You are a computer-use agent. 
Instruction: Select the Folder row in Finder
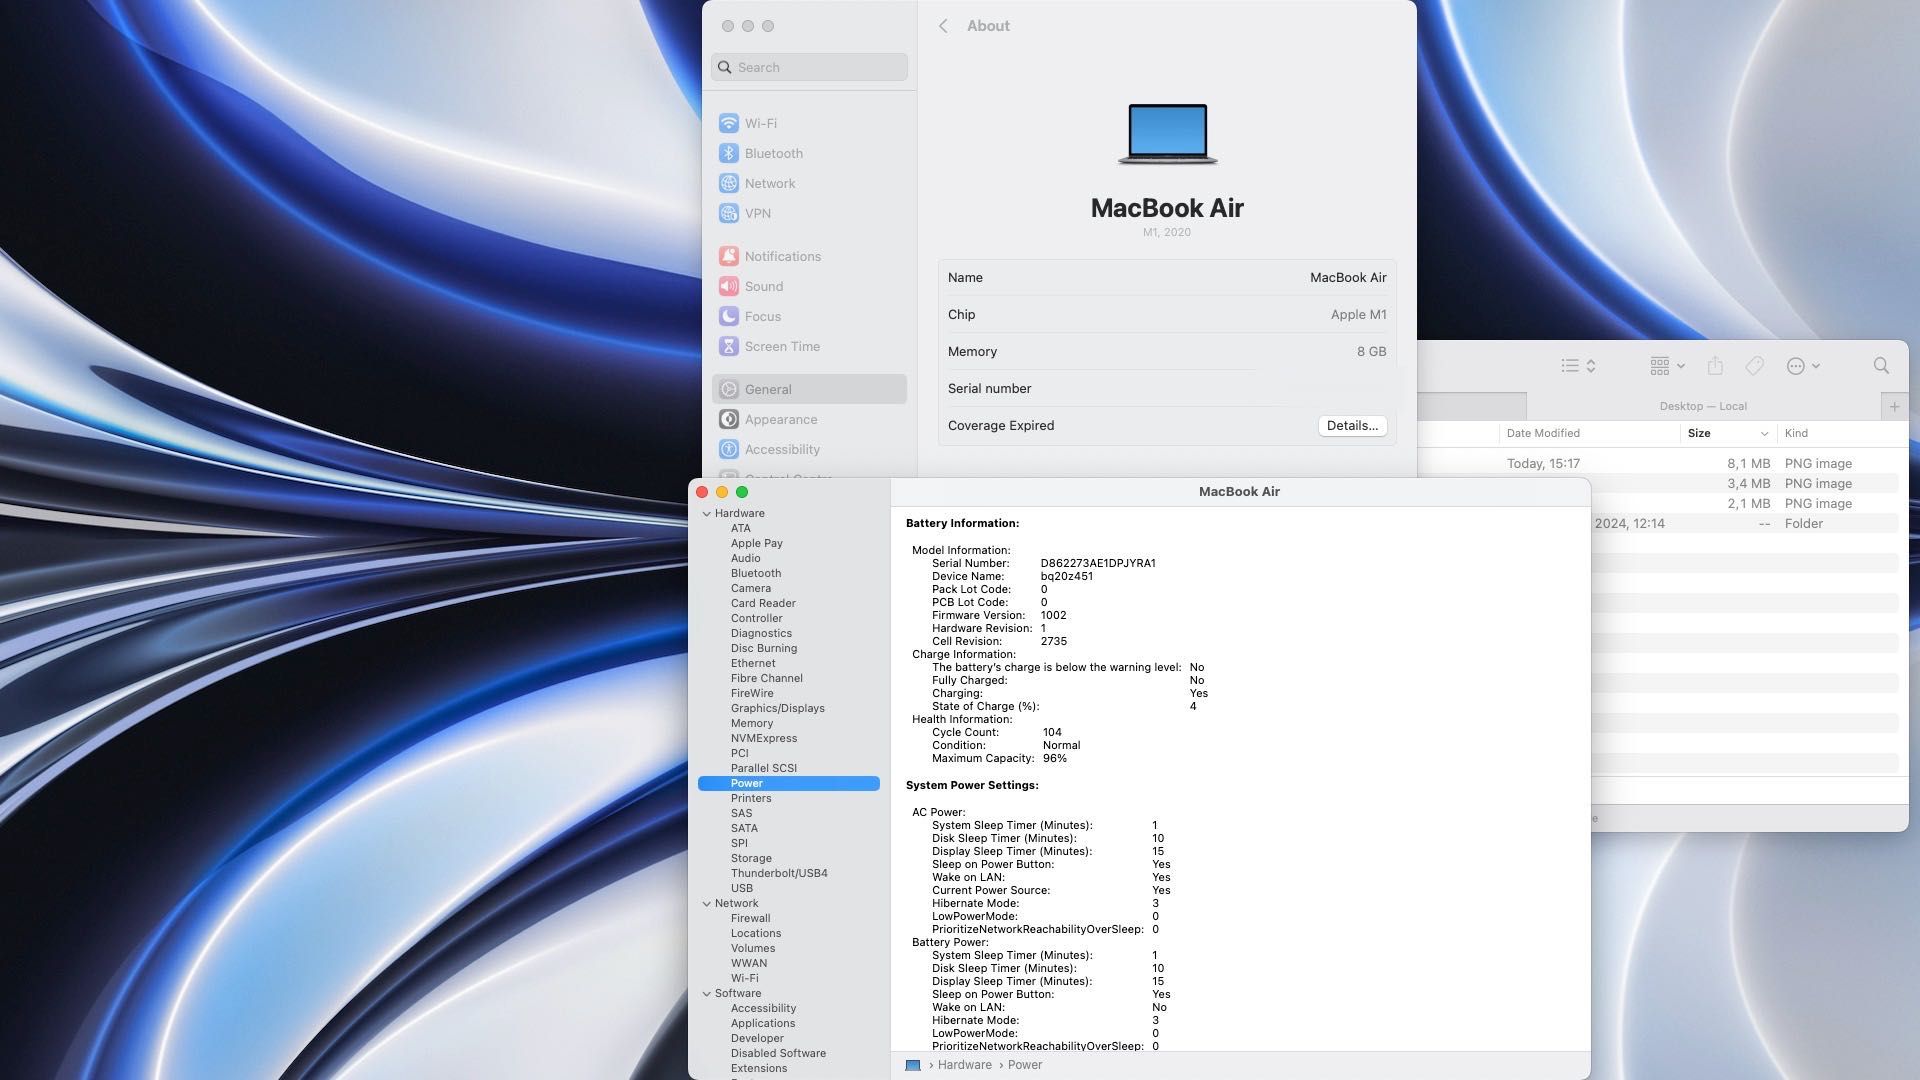coord(1745,523)
